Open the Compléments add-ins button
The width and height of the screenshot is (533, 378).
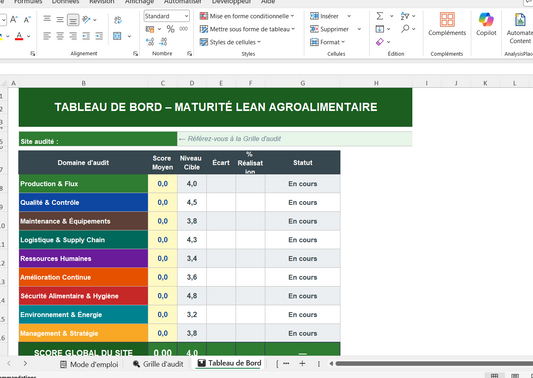[447, 23]
